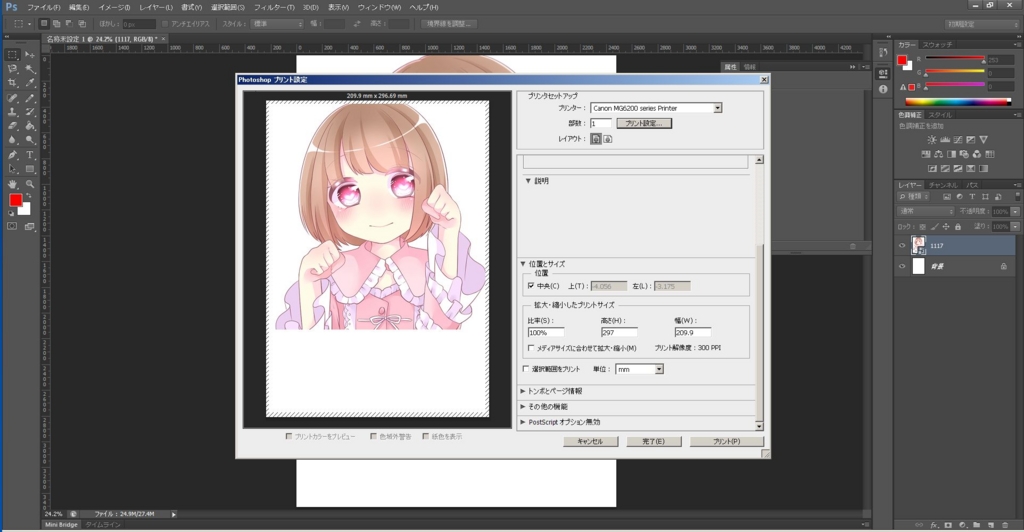Enable メディアサイズに合わせて拡大・縮小 checkbox

pos(531,348)
